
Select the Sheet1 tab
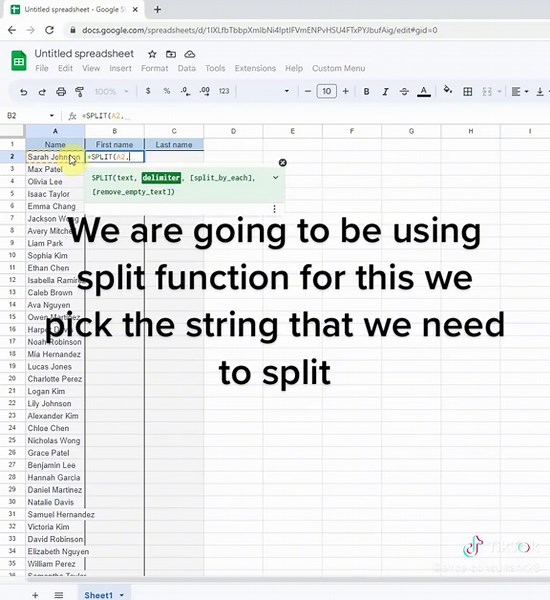click(98, 595)
